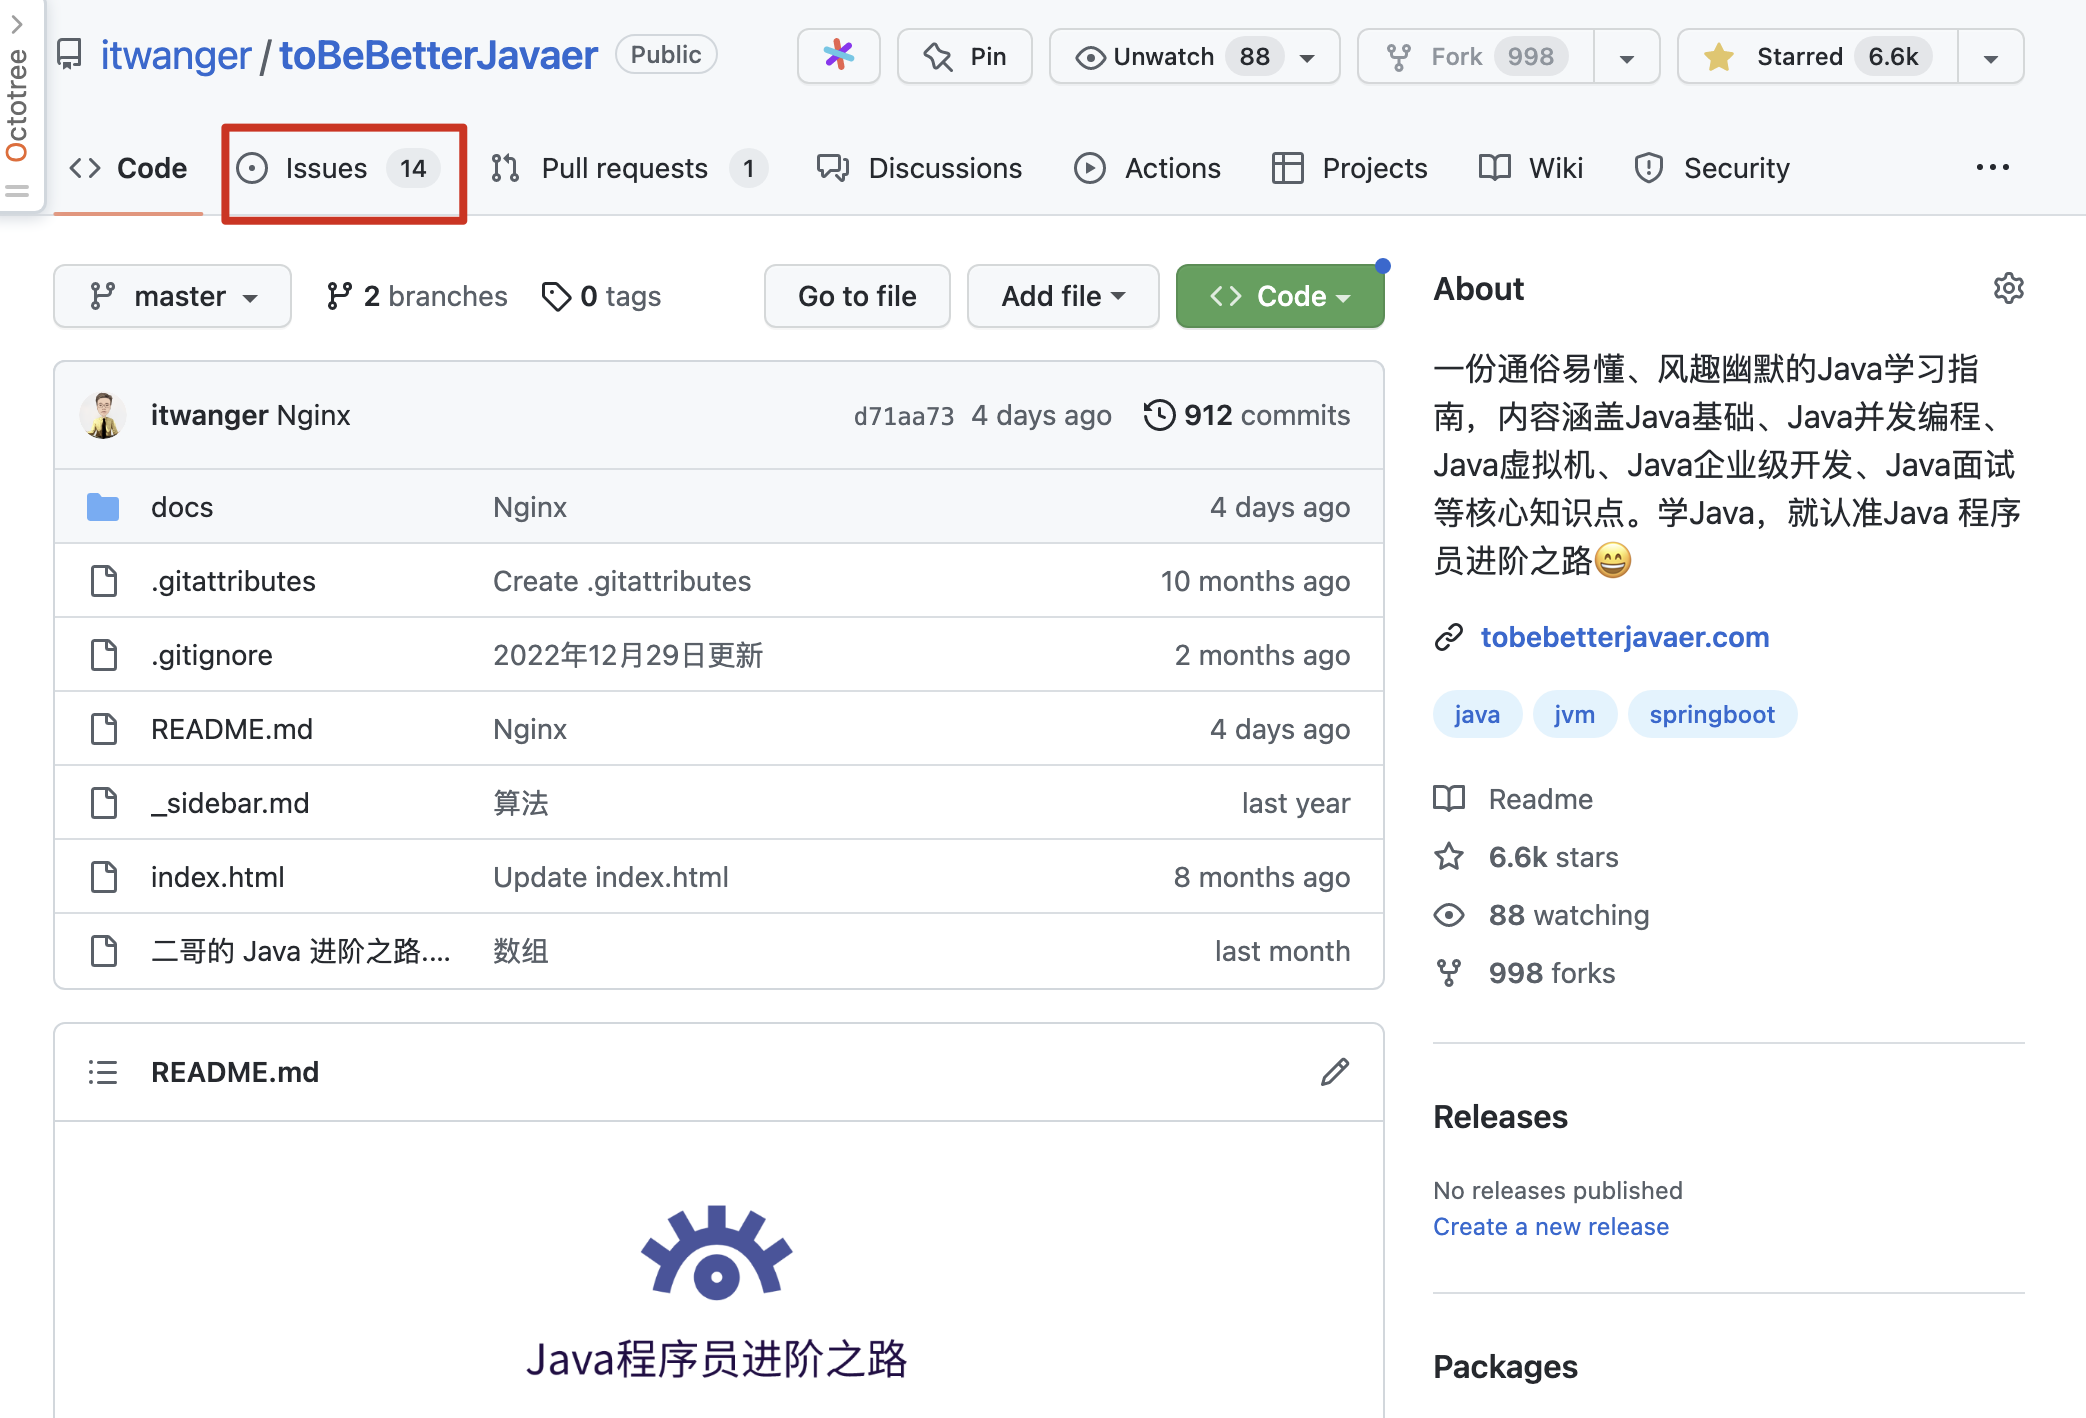Viewport: 2086px width, 1418px height.
Task: Fork the repository
Action: (1475, 56)
